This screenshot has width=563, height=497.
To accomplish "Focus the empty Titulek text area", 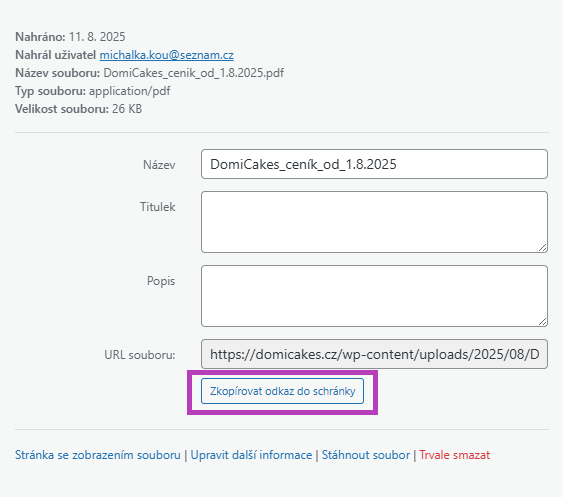I will click(374, 222).
